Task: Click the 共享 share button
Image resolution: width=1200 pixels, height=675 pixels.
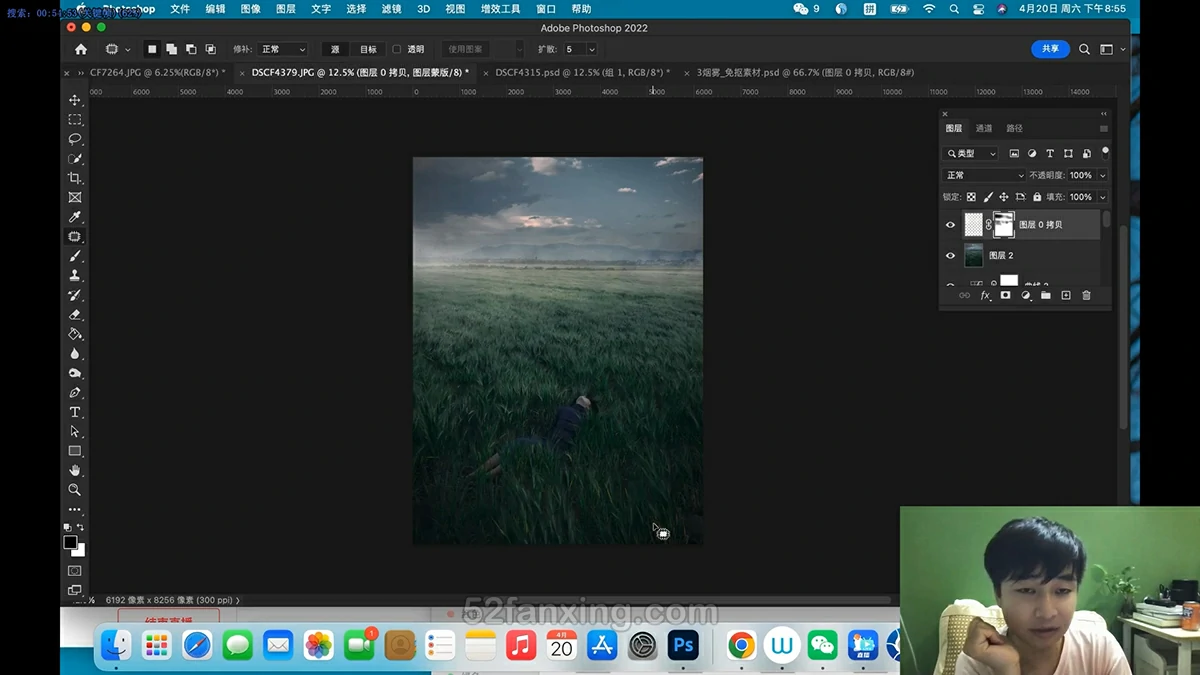Action: 1050,49
